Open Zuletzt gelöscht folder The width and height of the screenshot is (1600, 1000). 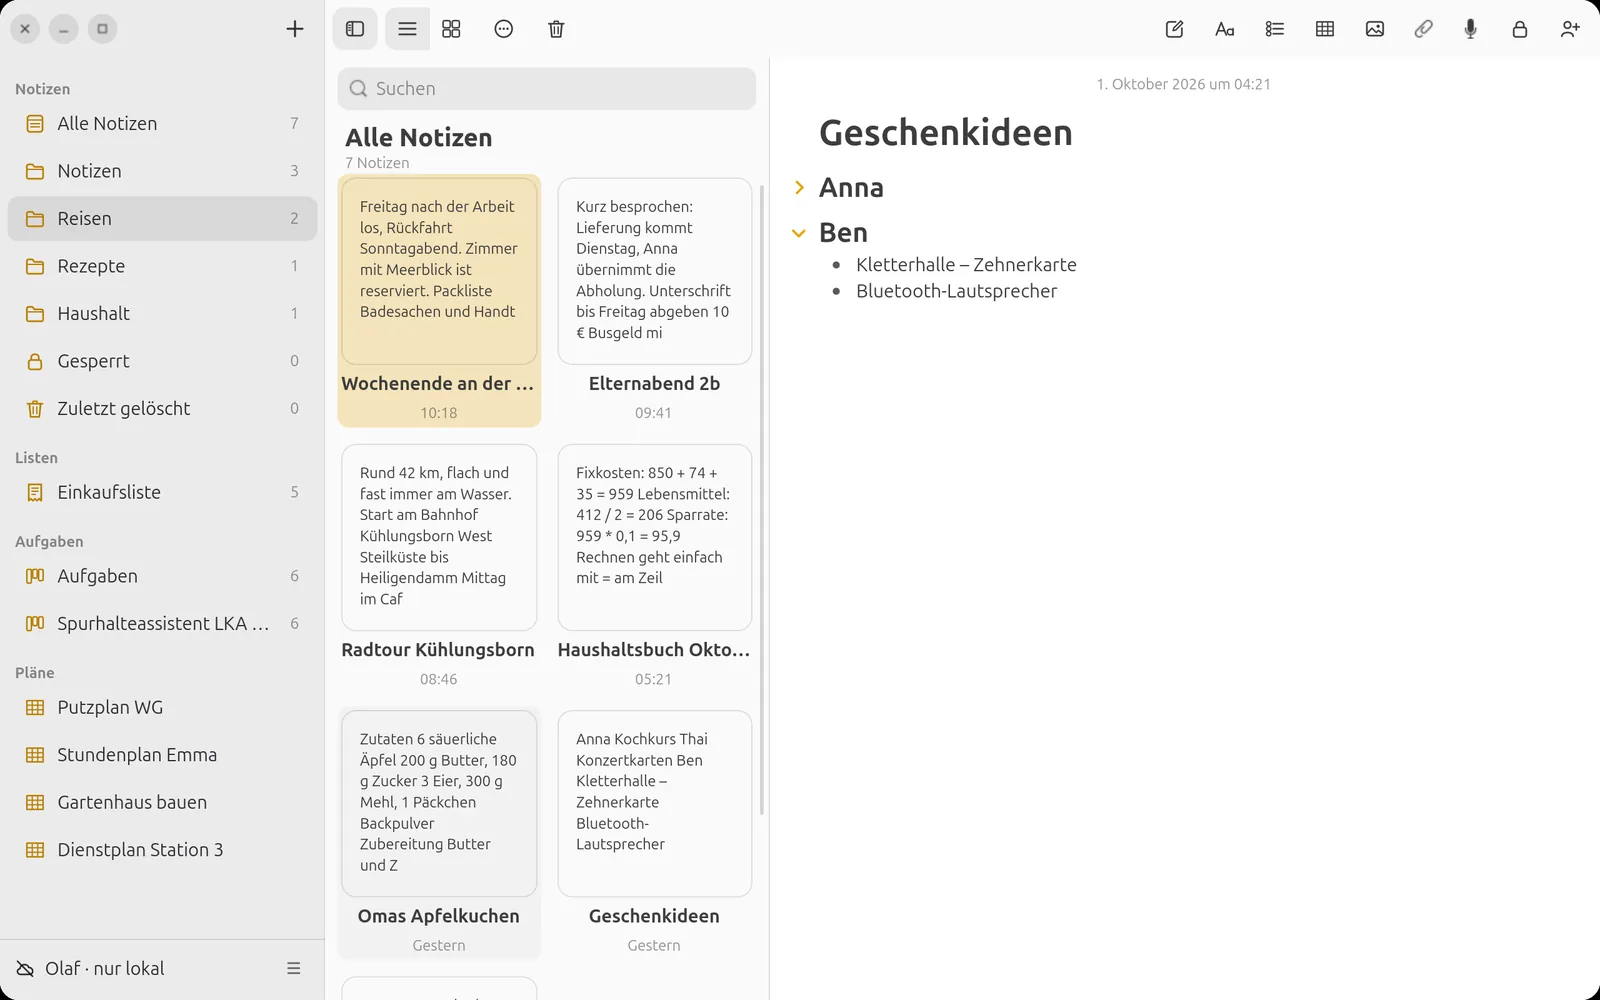pyautogui.click(x=162, y=409)
